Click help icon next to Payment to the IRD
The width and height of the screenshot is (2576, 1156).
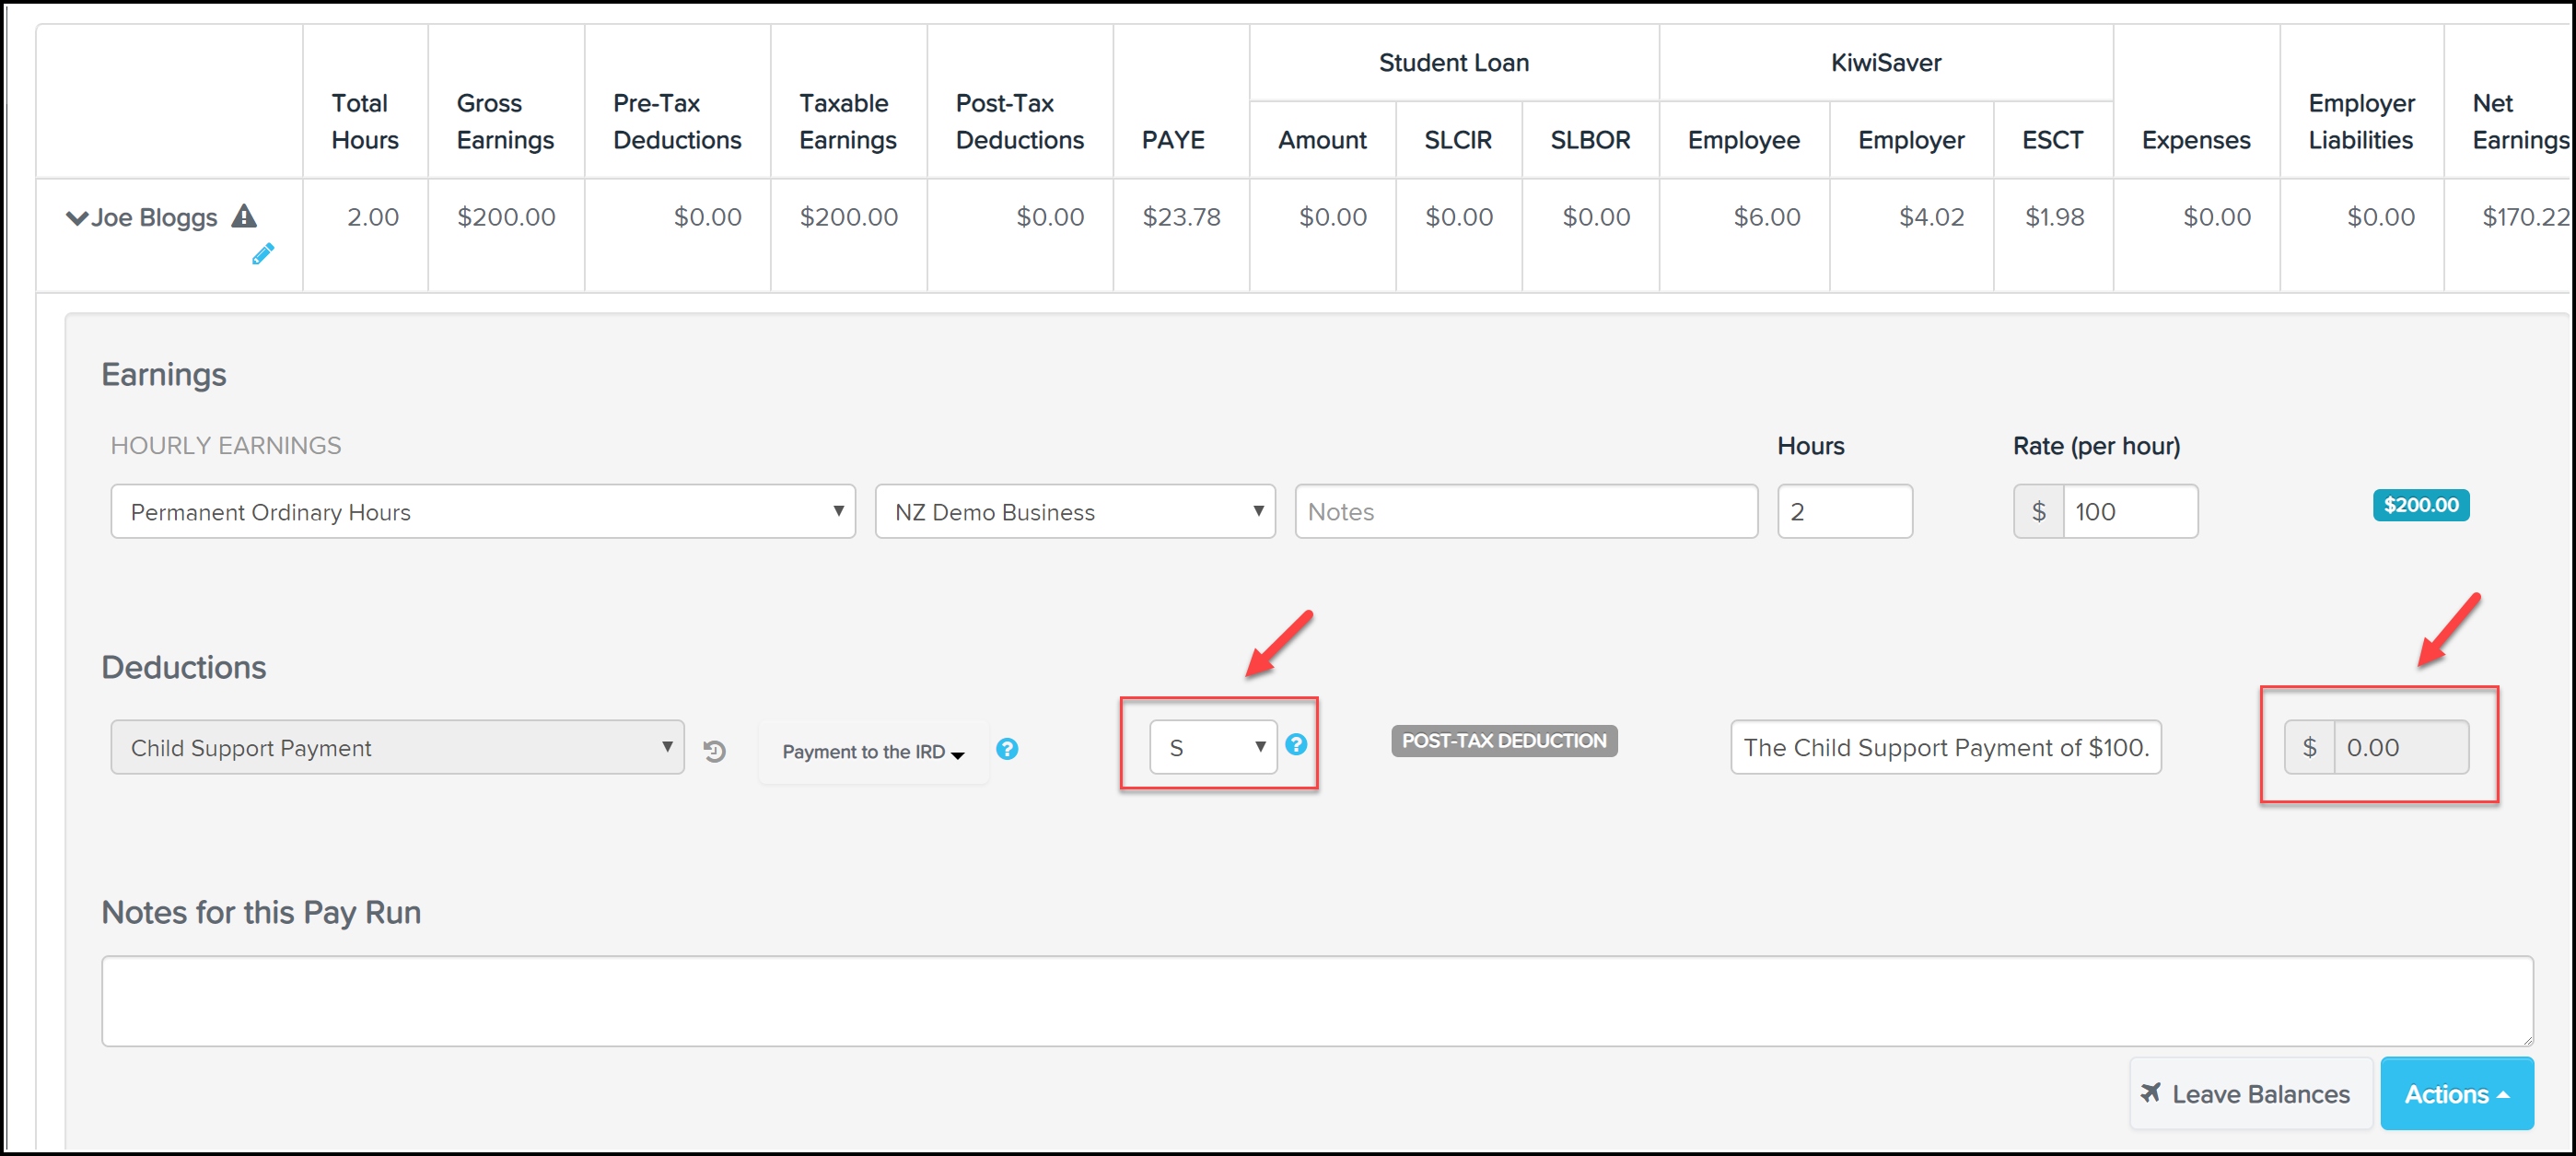(1007, 749)
